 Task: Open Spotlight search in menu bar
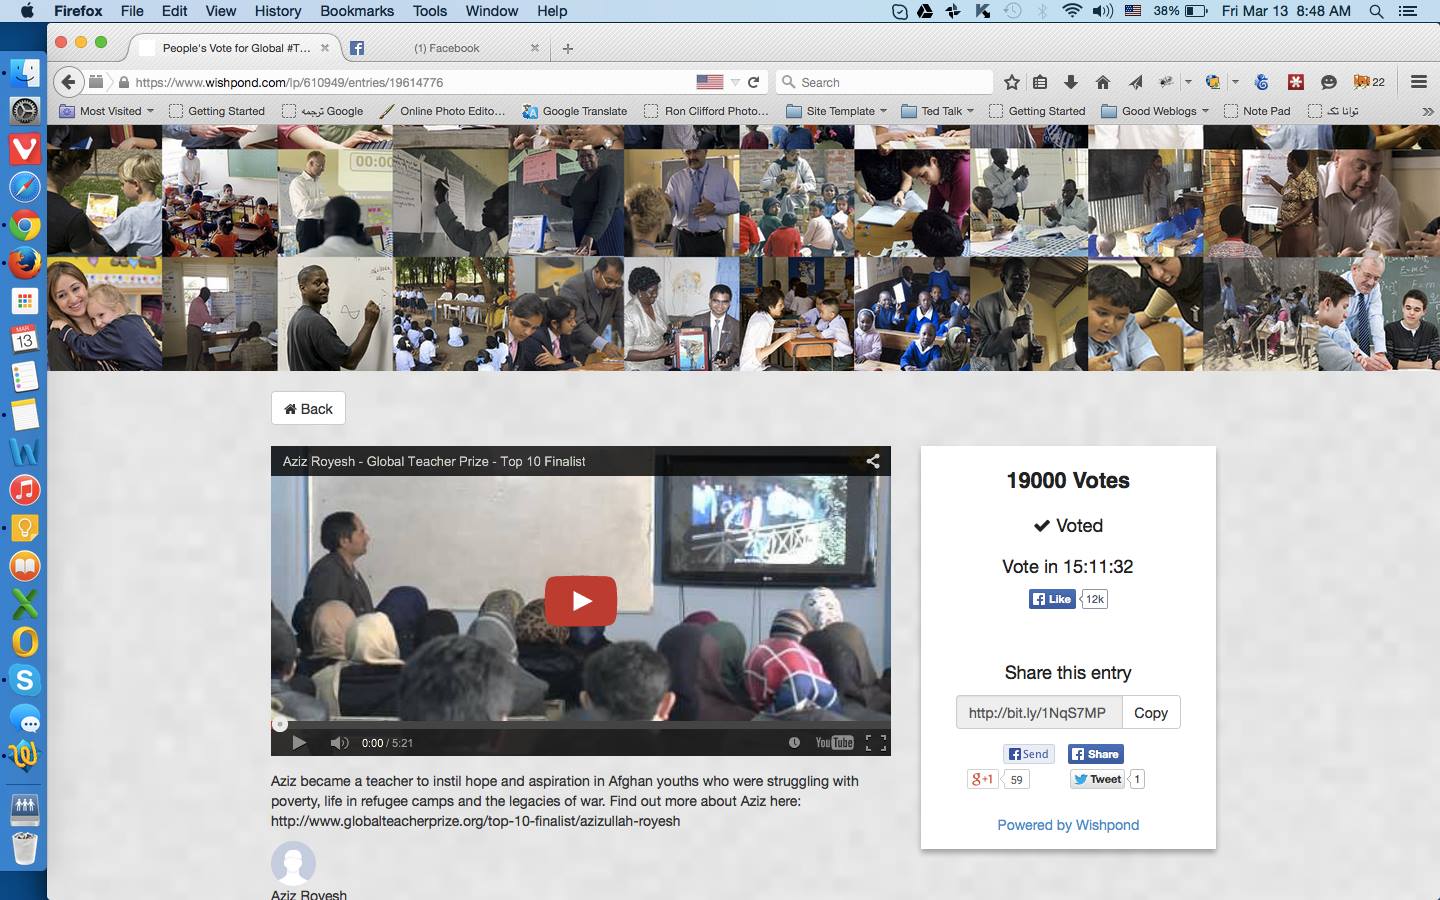click(1376, 11)
